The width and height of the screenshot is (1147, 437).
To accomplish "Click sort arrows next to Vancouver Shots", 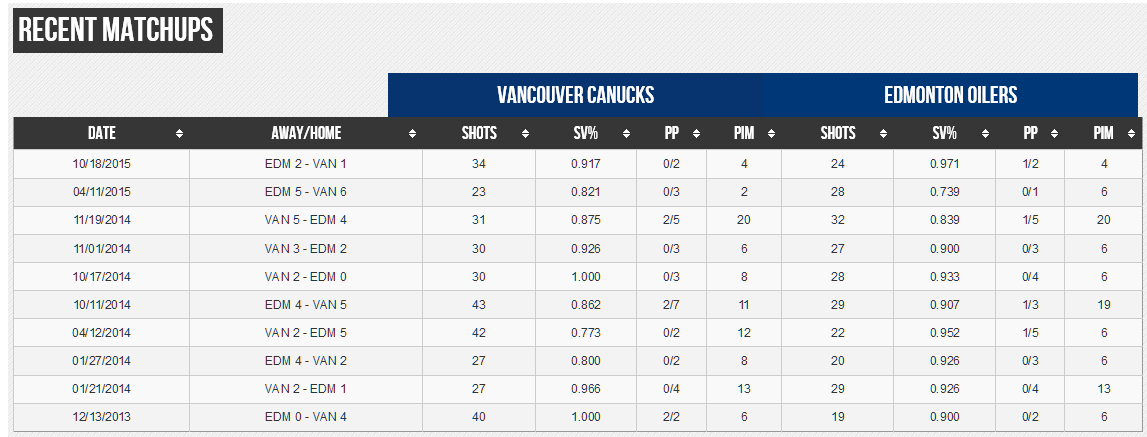I will [x=525, y=133].
